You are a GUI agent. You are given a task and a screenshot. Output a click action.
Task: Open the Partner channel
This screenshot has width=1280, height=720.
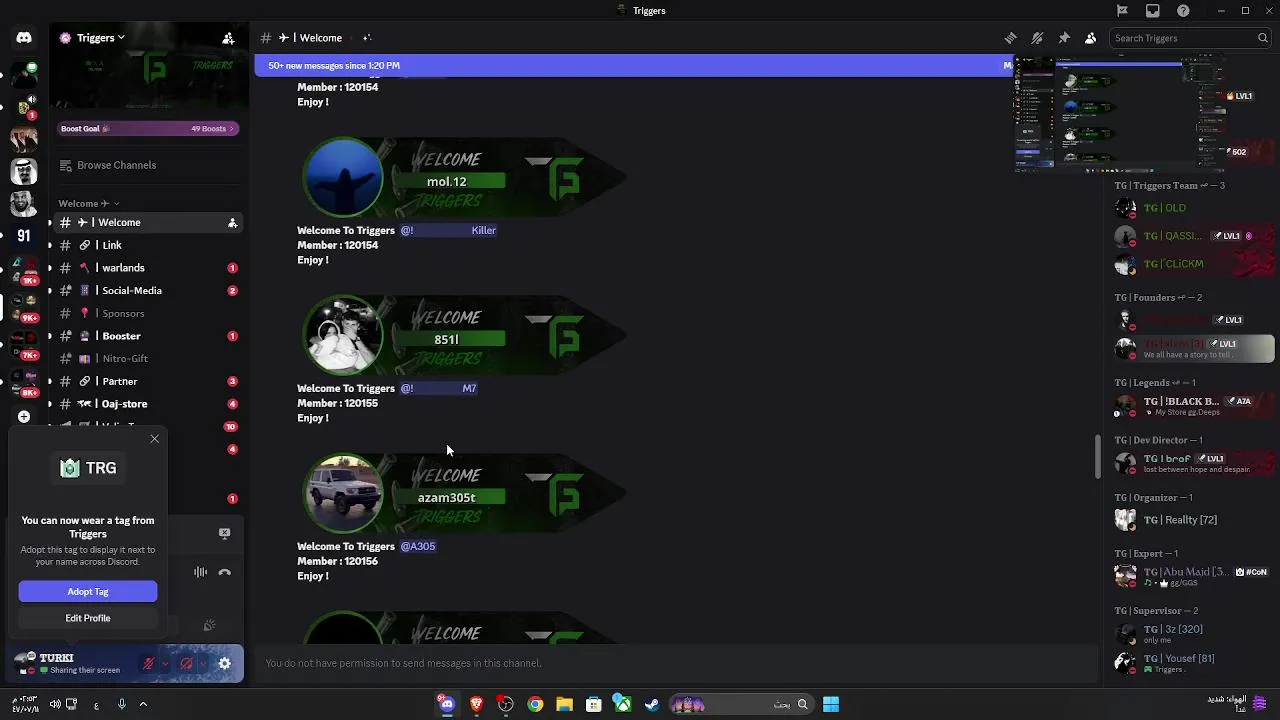tap(146, 381)
